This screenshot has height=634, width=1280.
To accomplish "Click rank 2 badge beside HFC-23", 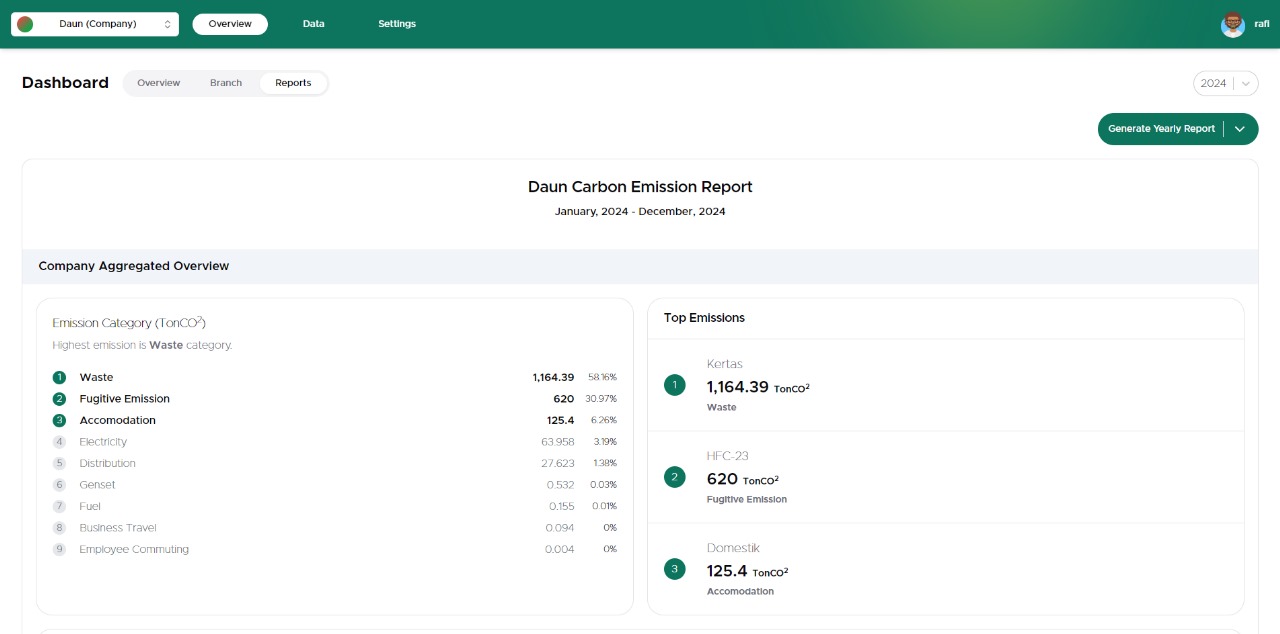I will (x=675, y=477).
